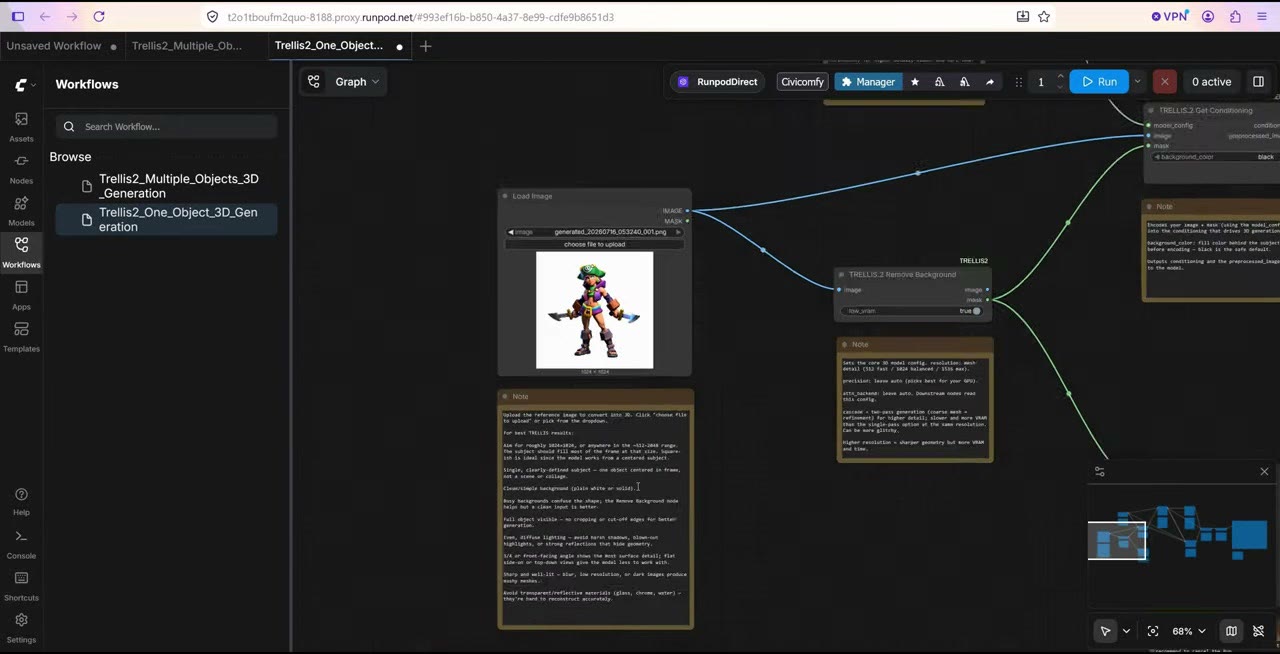Image resolution: width=1280 pixels, height=654 pixels.
Task: Close the minimap panel
Action: click(1264, 472)
